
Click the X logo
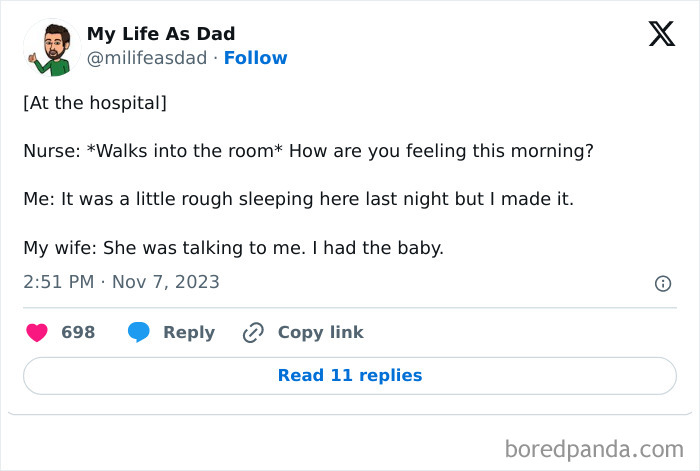pos(661,35)
